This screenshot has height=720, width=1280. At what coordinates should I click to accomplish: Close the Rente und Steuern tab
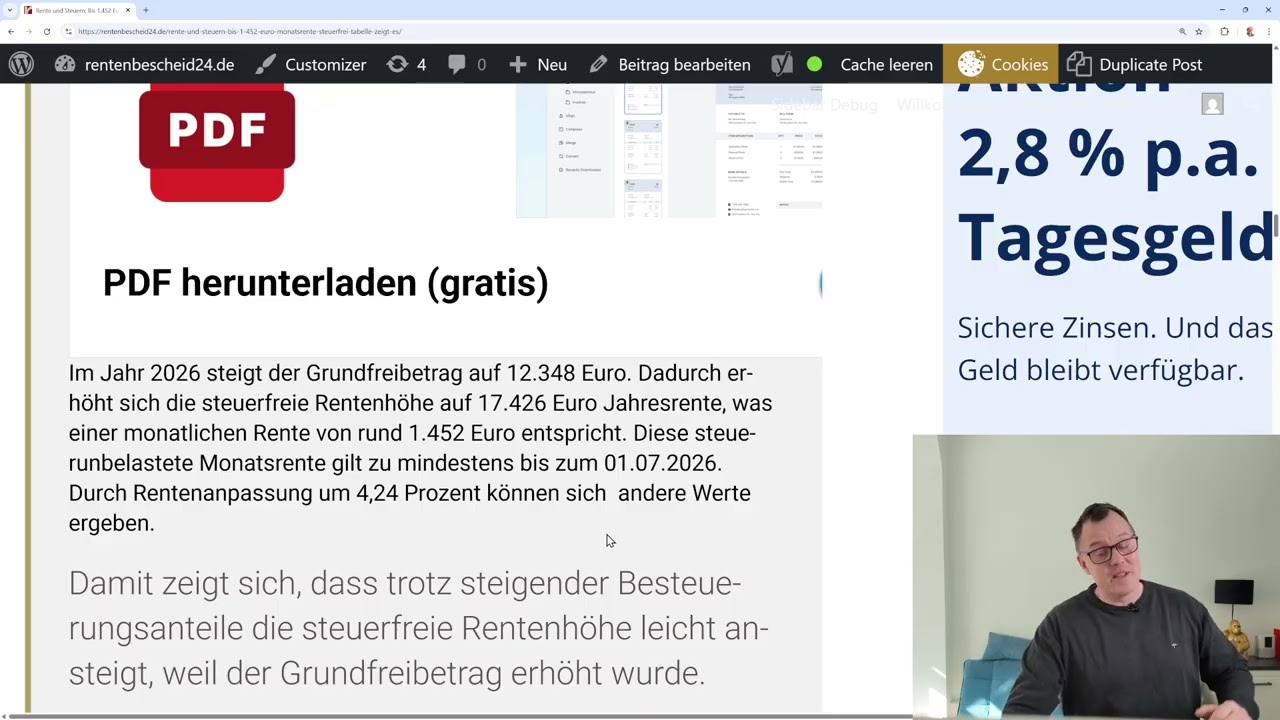pyautogui.click(x=128, y=10)
